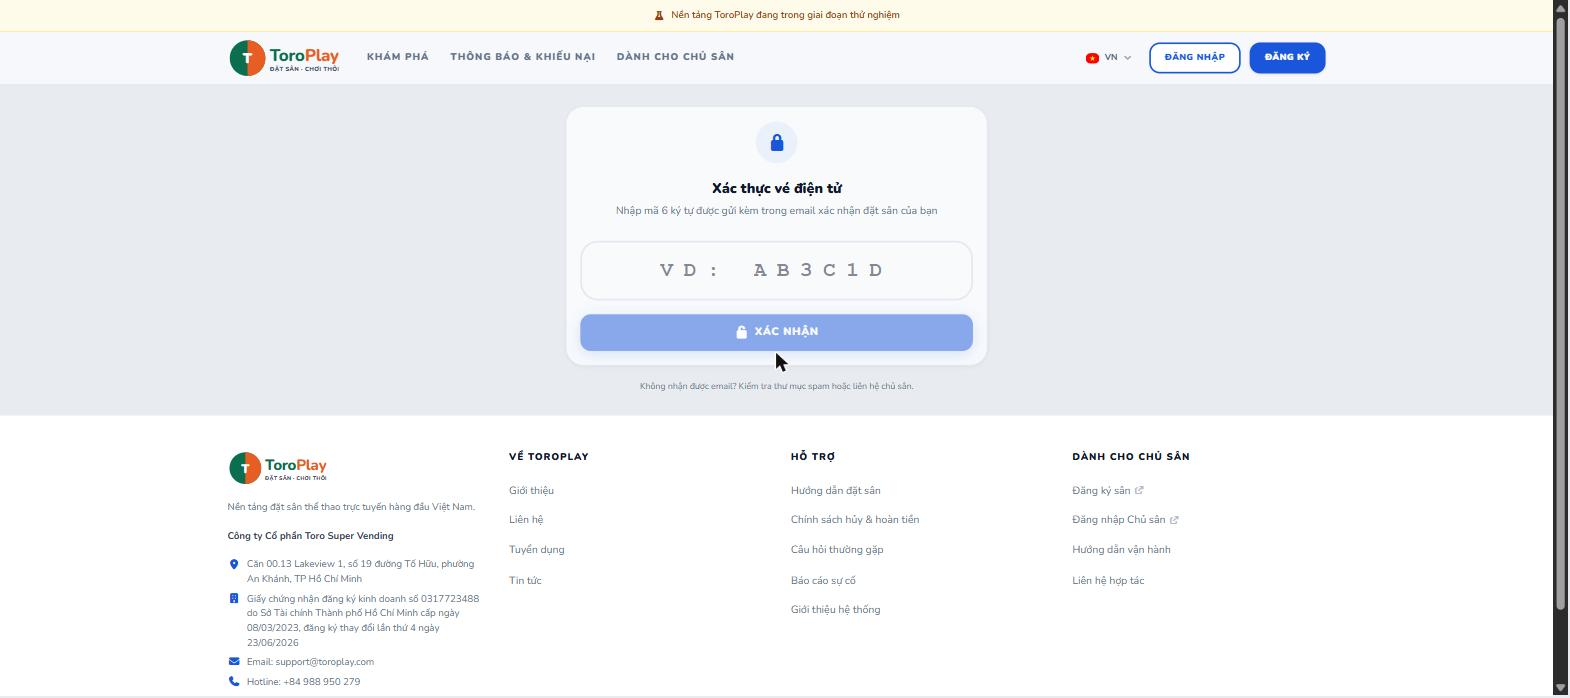Click the Đăng nhập button

1195,58
